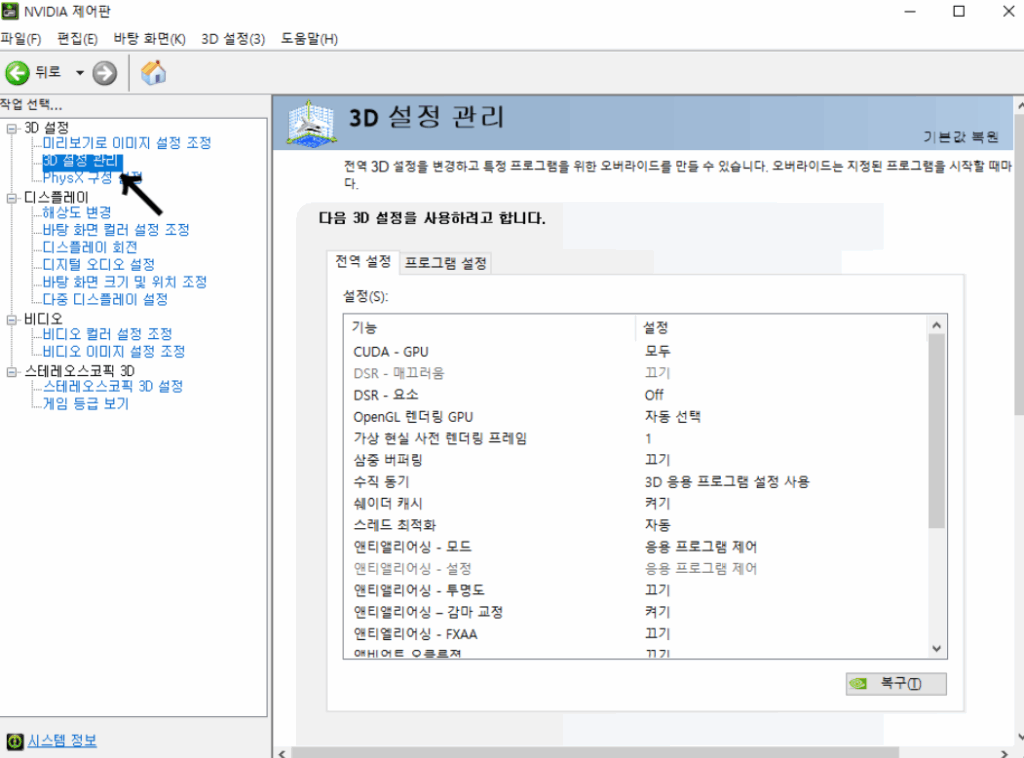The image size is (1024, 758).
Task: Switch to the 전역 설정 tab
Action: tap(363, 262)
